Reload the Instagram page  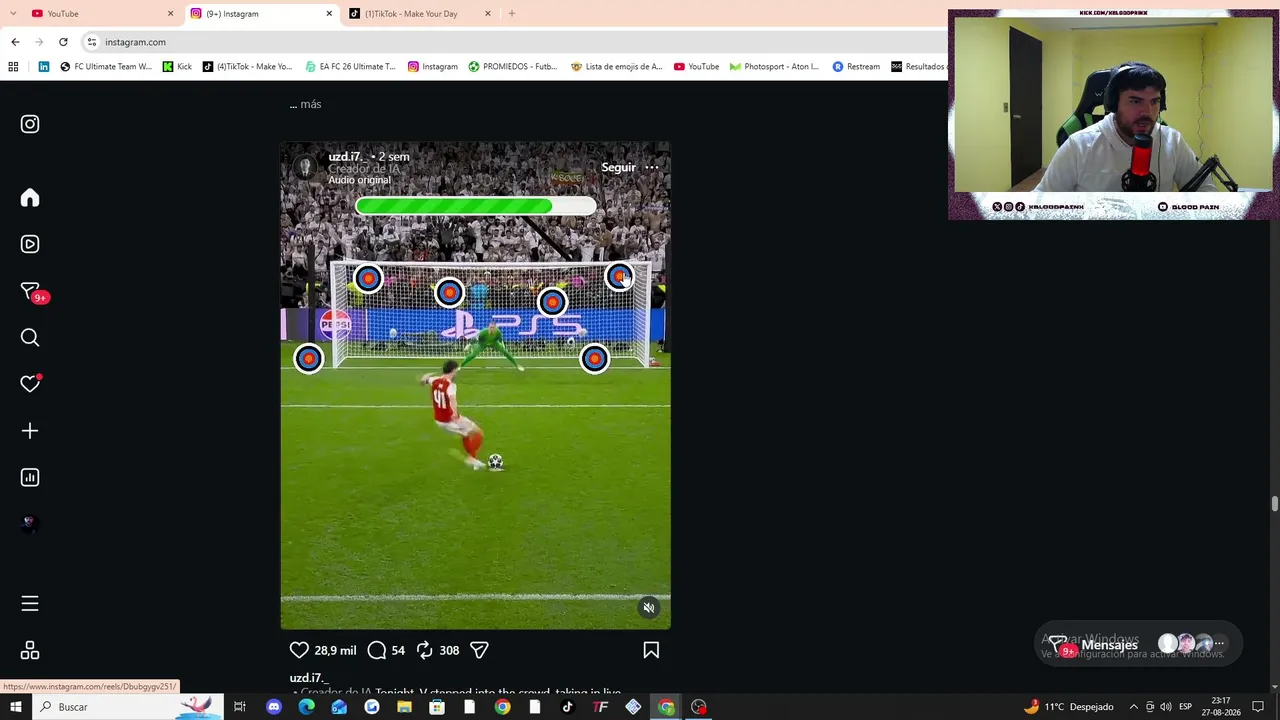coord(63,42)
